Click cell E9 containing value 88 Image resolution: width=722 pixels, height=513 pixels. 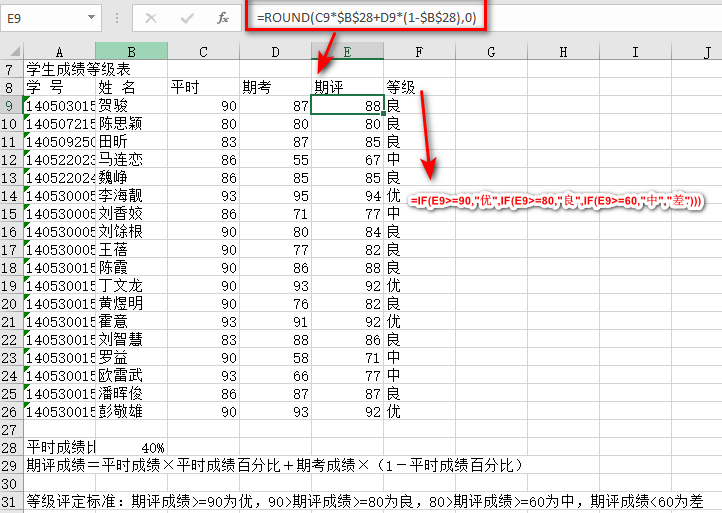pos(347,106)
